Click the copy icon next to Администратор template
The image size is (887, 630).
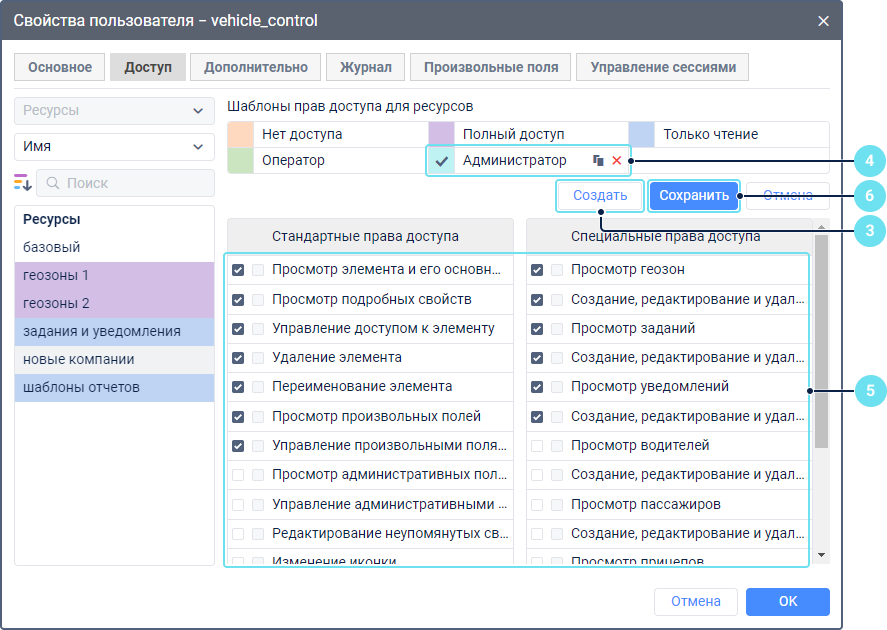598,161
